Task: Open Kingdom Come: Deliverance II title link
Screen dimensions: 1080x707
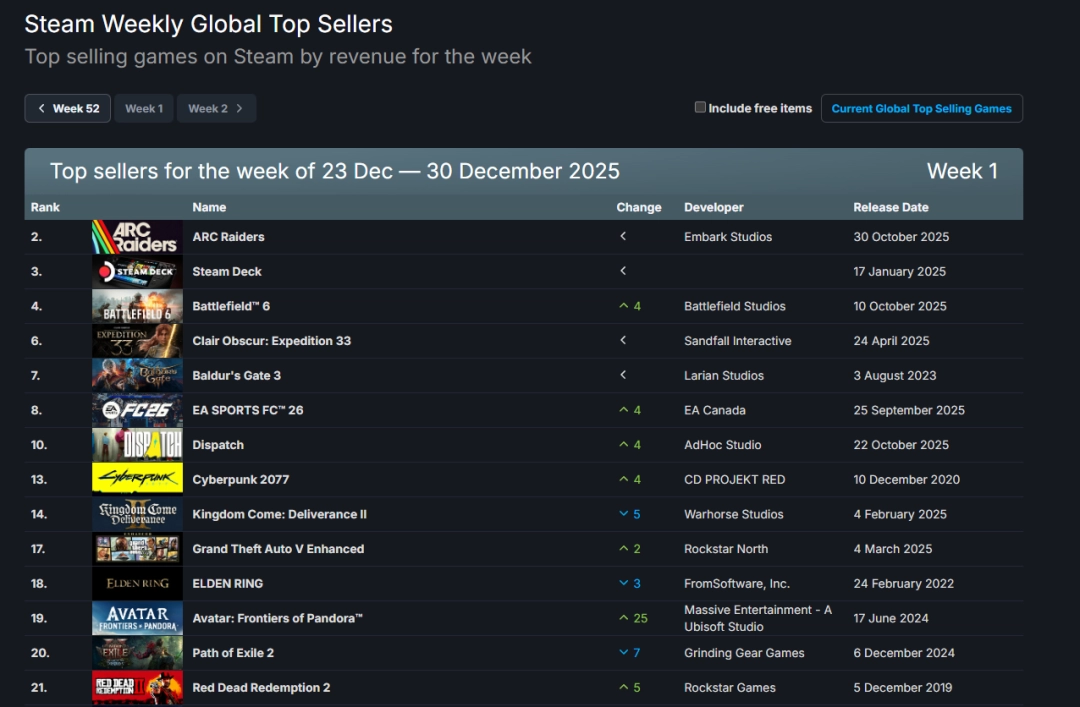Action: (x=279, y=514)
